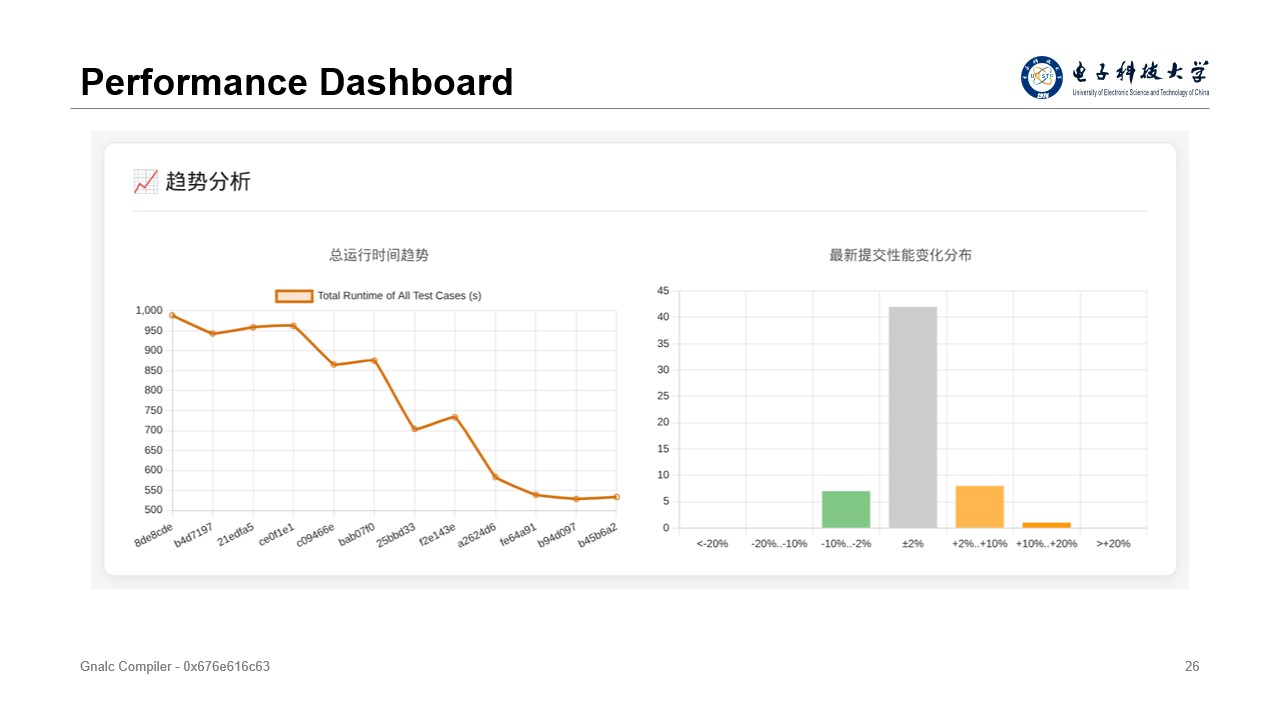Click the Gnalc Compiler footer text

(x=175, y=666)
